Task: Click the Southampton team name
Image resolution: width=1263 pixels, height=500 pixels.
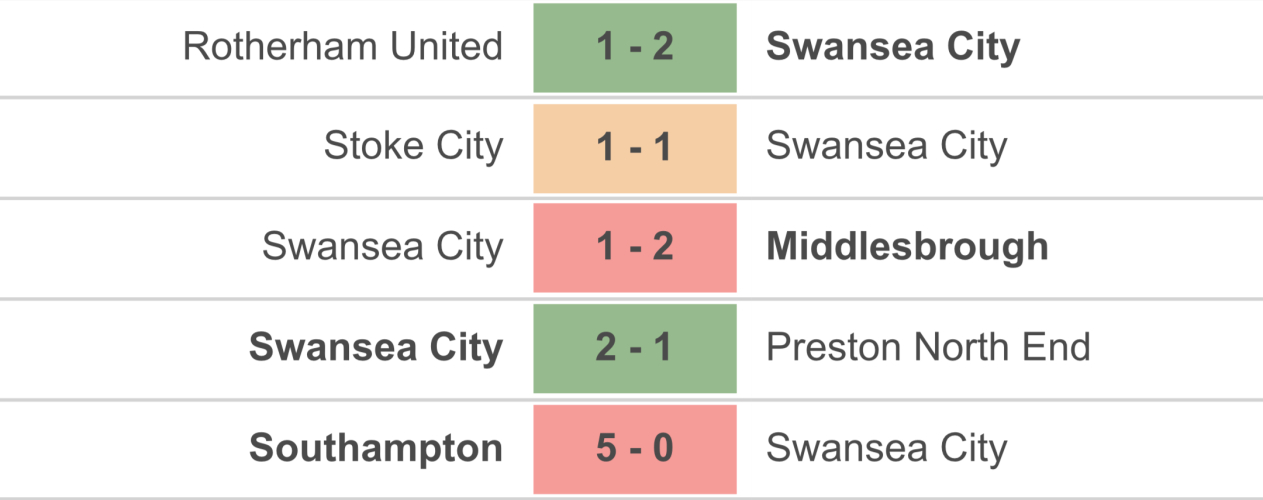Action: click(x=376, y=448)
